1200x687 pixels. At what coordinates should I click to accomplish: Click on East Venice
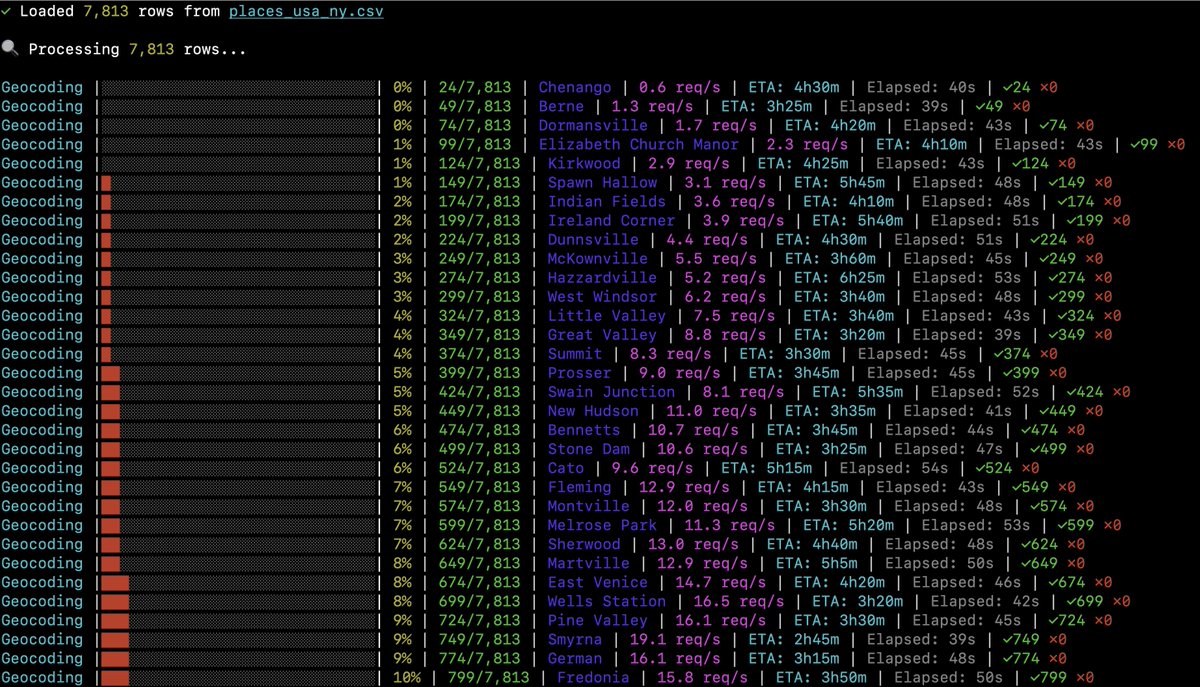point(597,582)
